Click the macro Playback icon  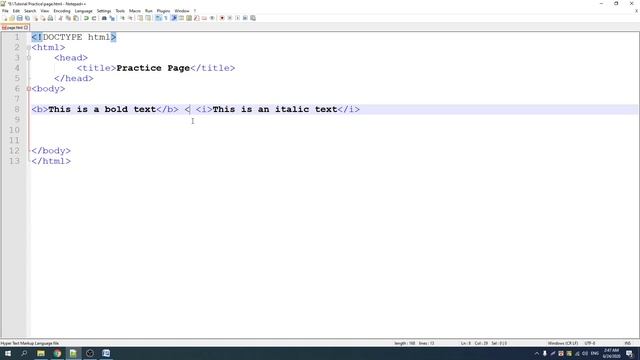[238, 18]
